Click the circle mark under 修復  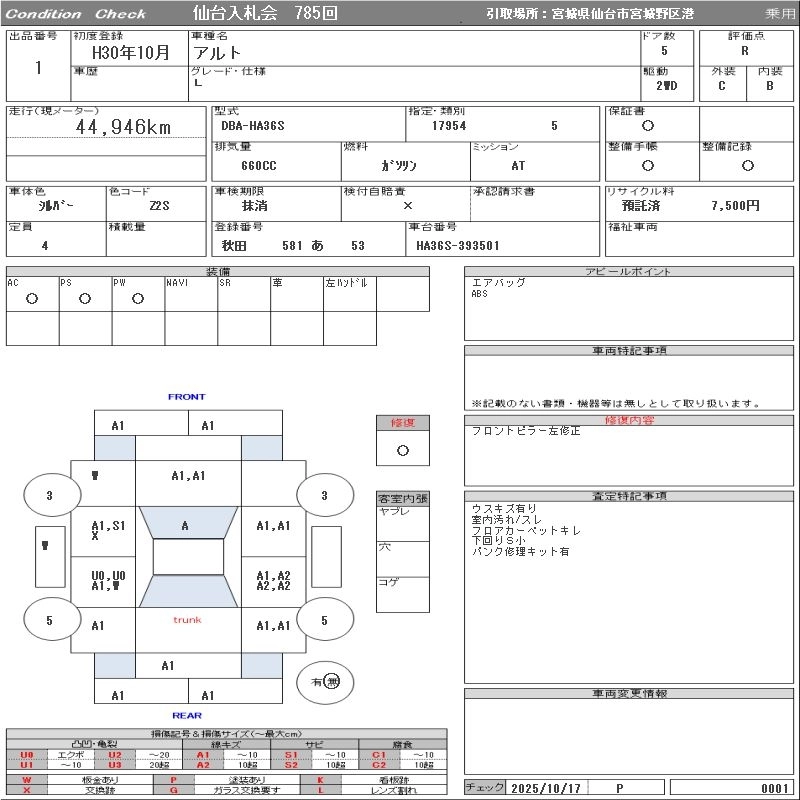tap(402, 450)
